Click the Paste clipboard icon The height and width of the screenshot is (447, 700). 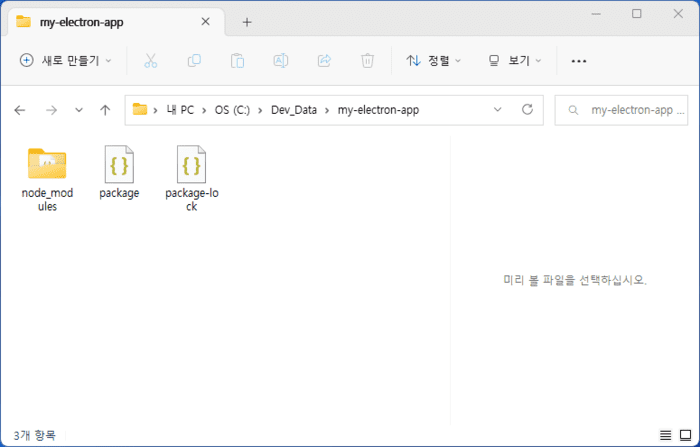tap(237, 60)
